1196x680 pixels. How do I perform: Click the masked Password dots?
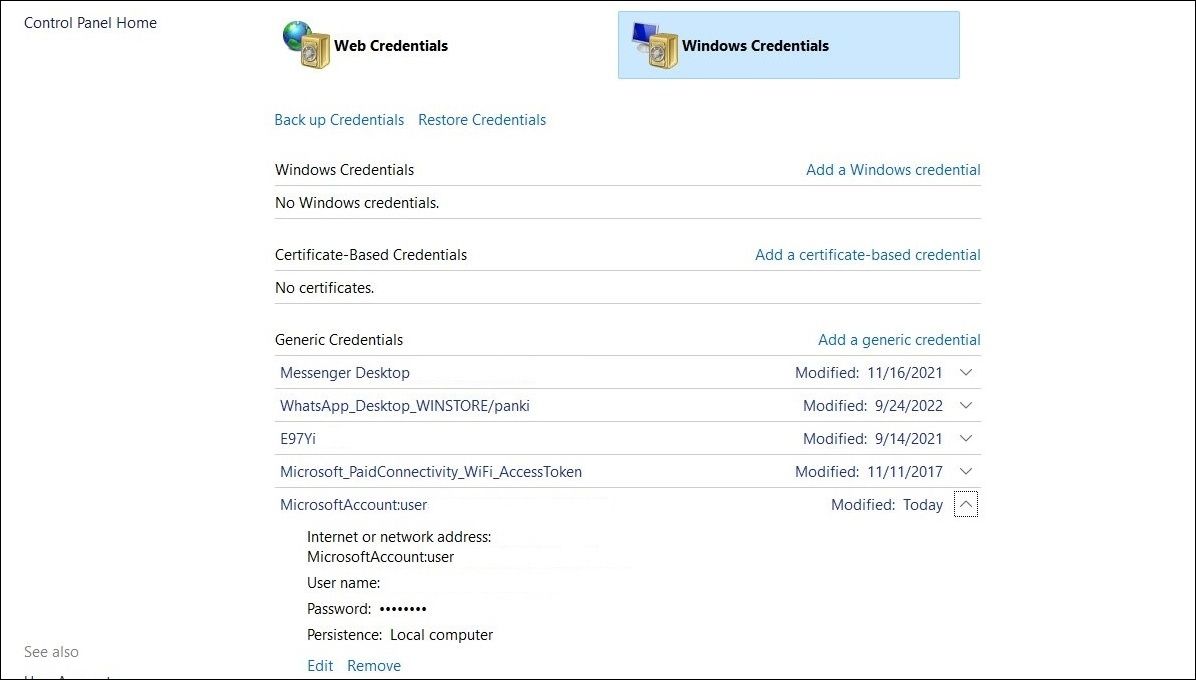coord(403,608)
